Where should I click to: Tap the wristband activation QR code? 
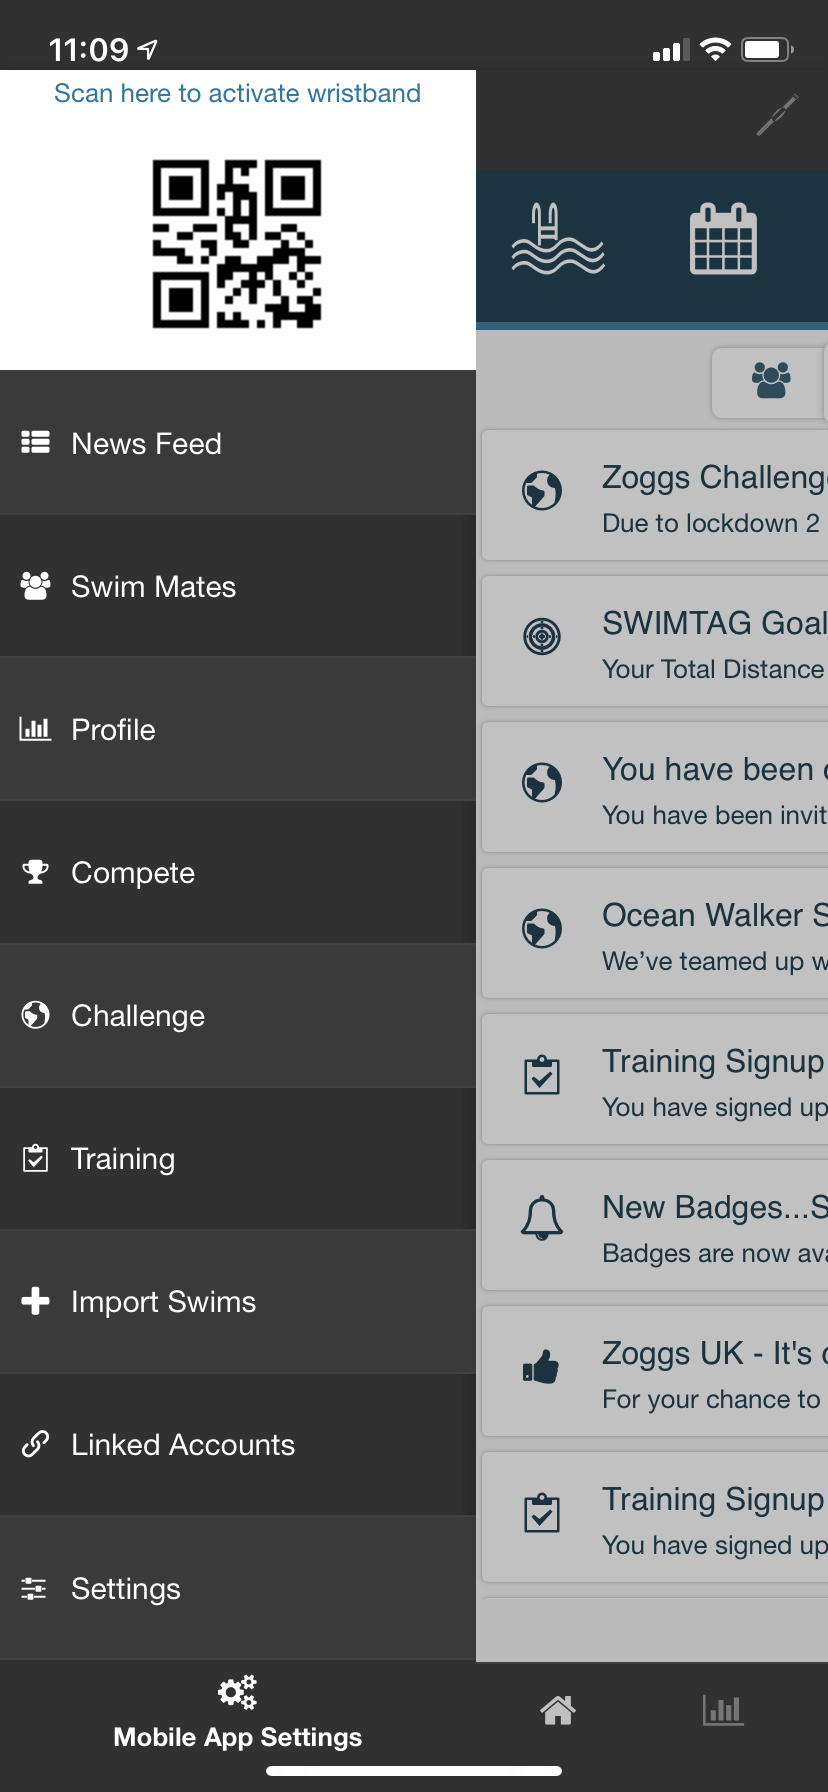[x=237, y=244]
